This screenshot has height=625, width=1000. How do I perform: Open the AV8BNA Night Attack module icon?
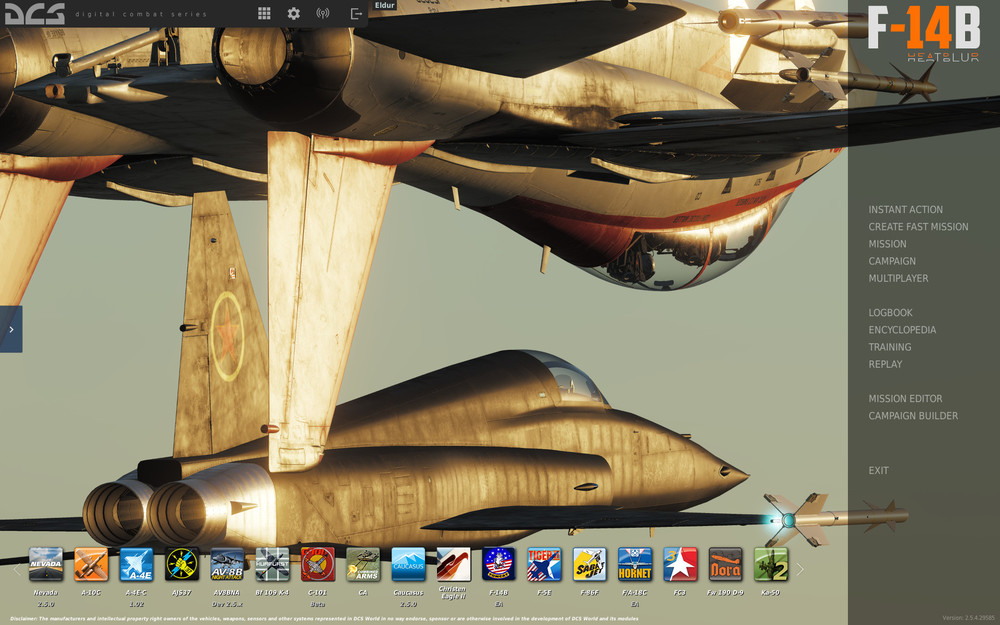227,564
